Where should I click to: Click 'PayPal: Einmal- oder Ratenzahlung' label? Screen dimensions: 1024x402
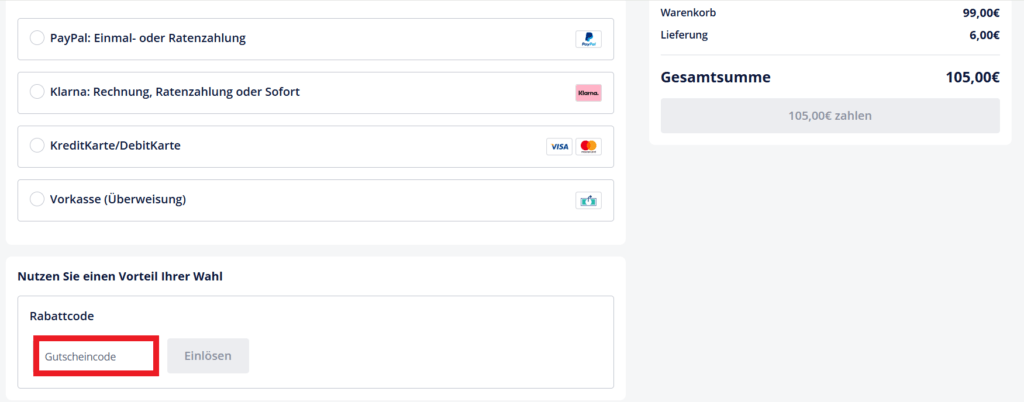[148, 38]
